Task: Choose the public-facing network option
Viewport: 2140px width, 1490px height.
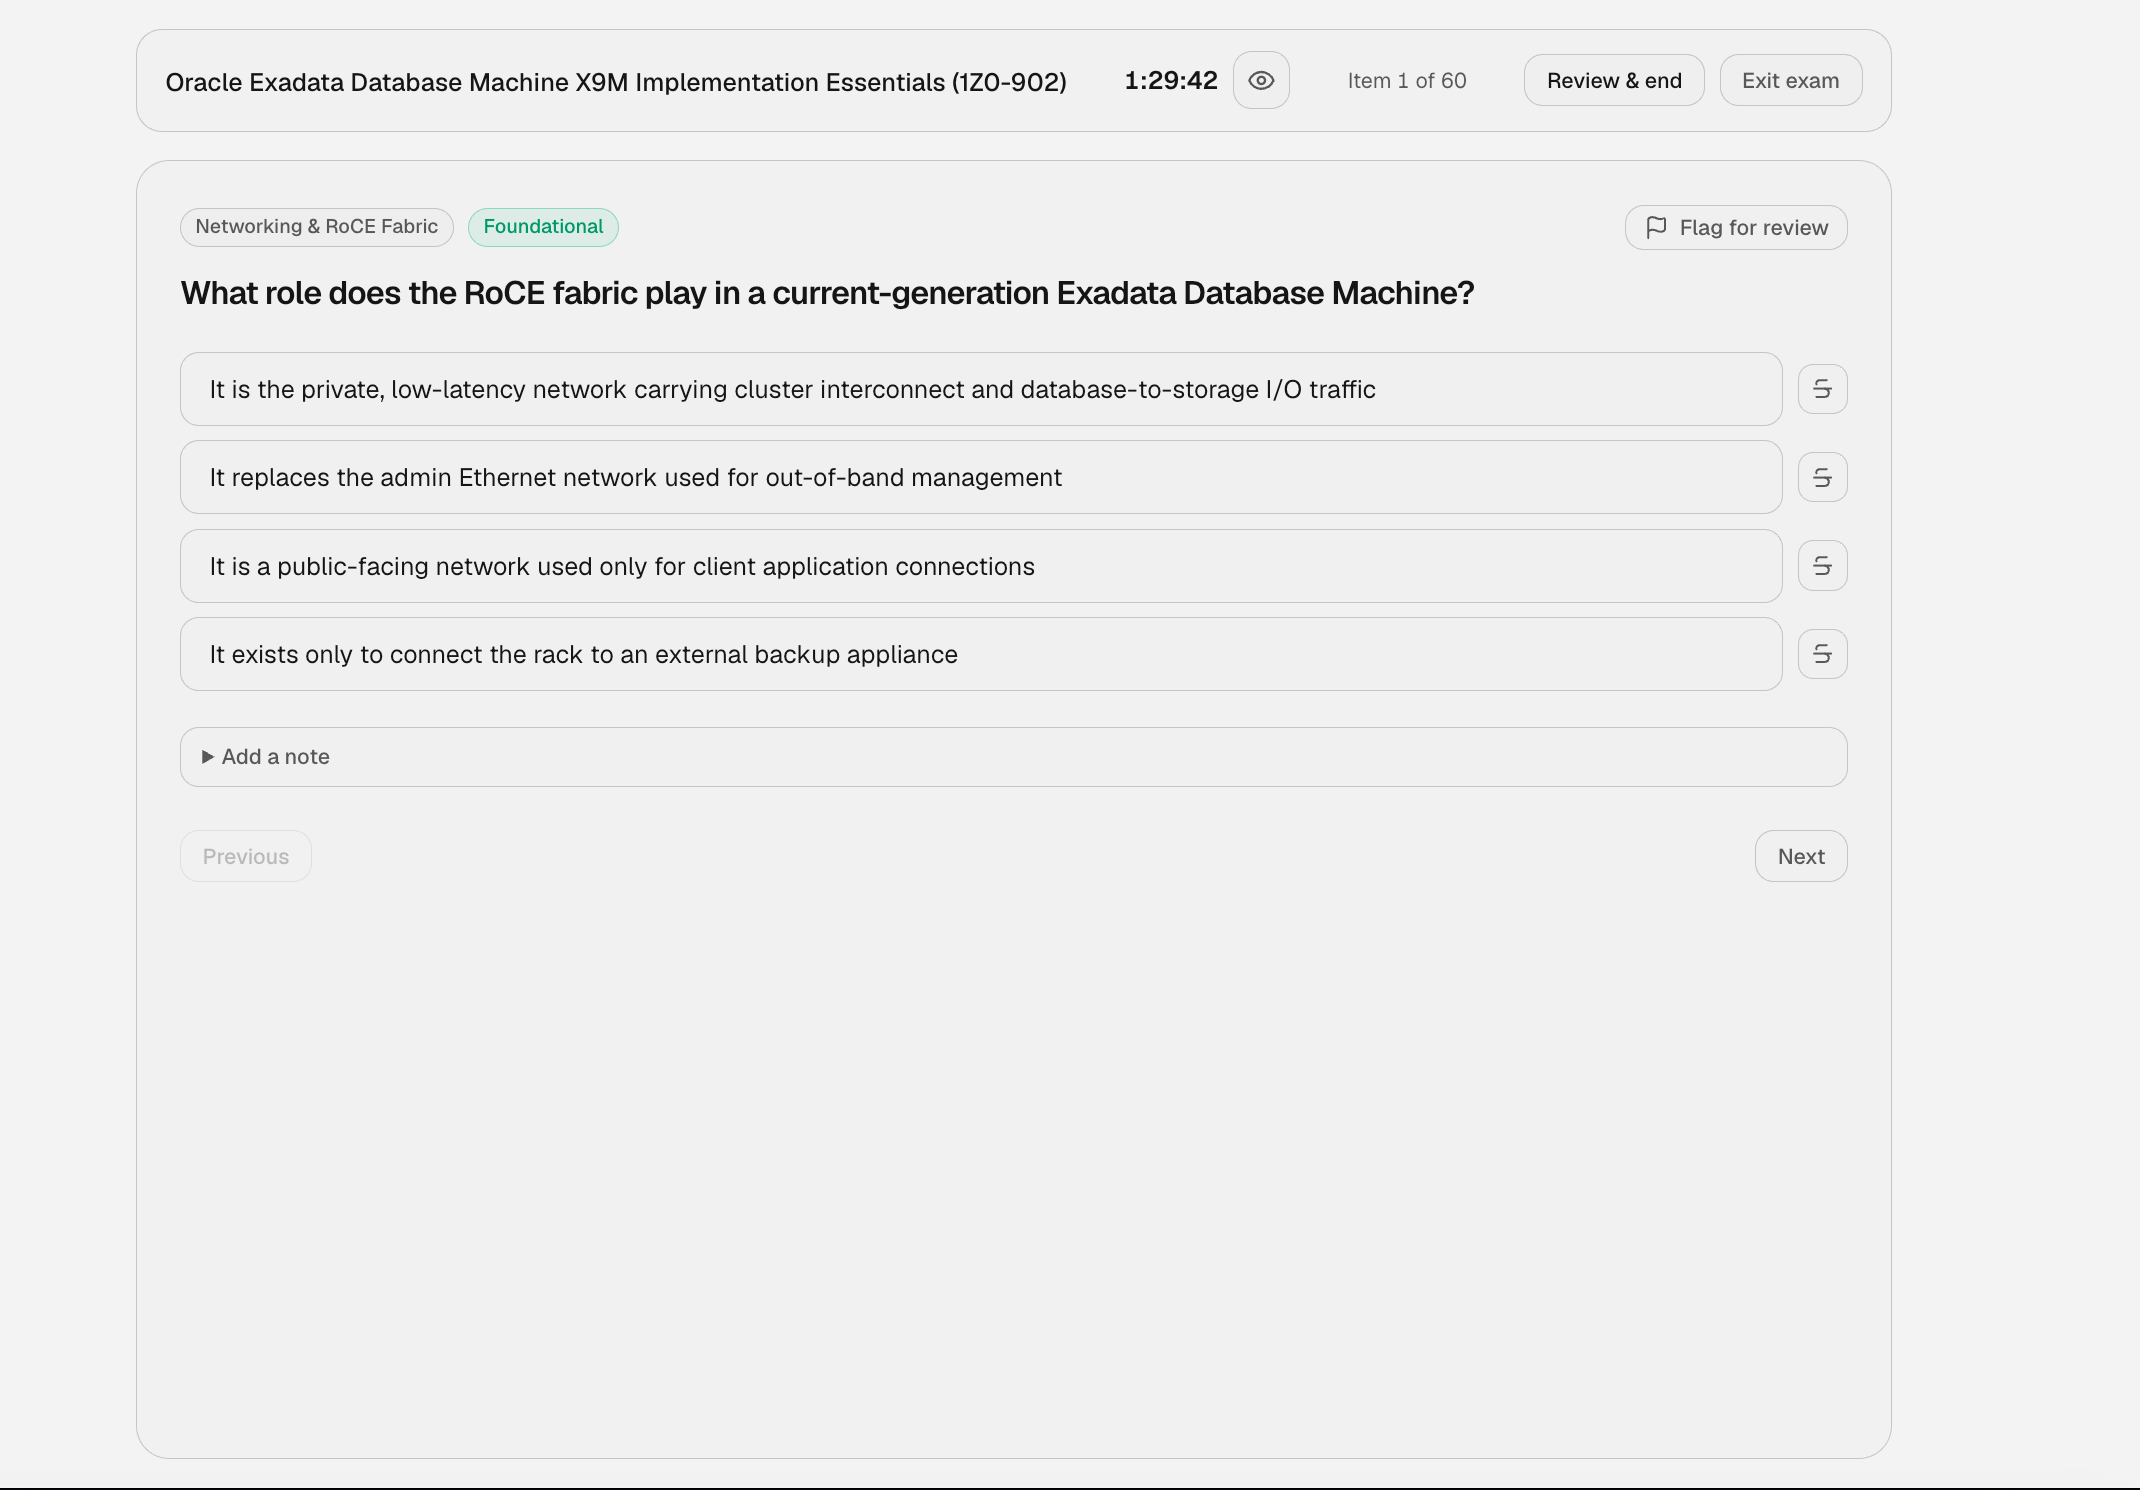Action: pyautogui.click(x=981, y=566)
